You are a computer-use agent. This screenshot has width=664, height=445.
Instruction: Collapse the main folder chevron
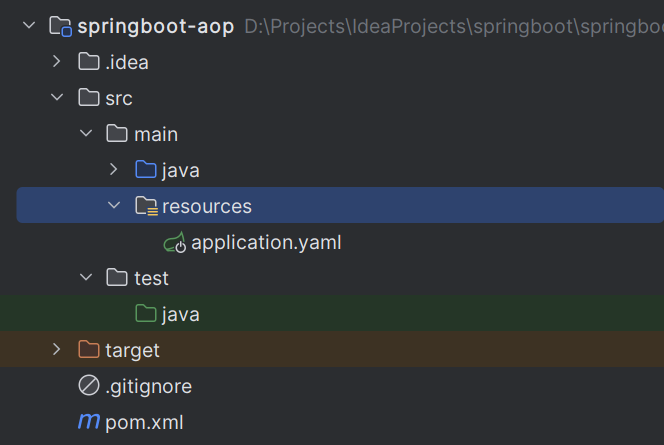(x=86, y=133)
